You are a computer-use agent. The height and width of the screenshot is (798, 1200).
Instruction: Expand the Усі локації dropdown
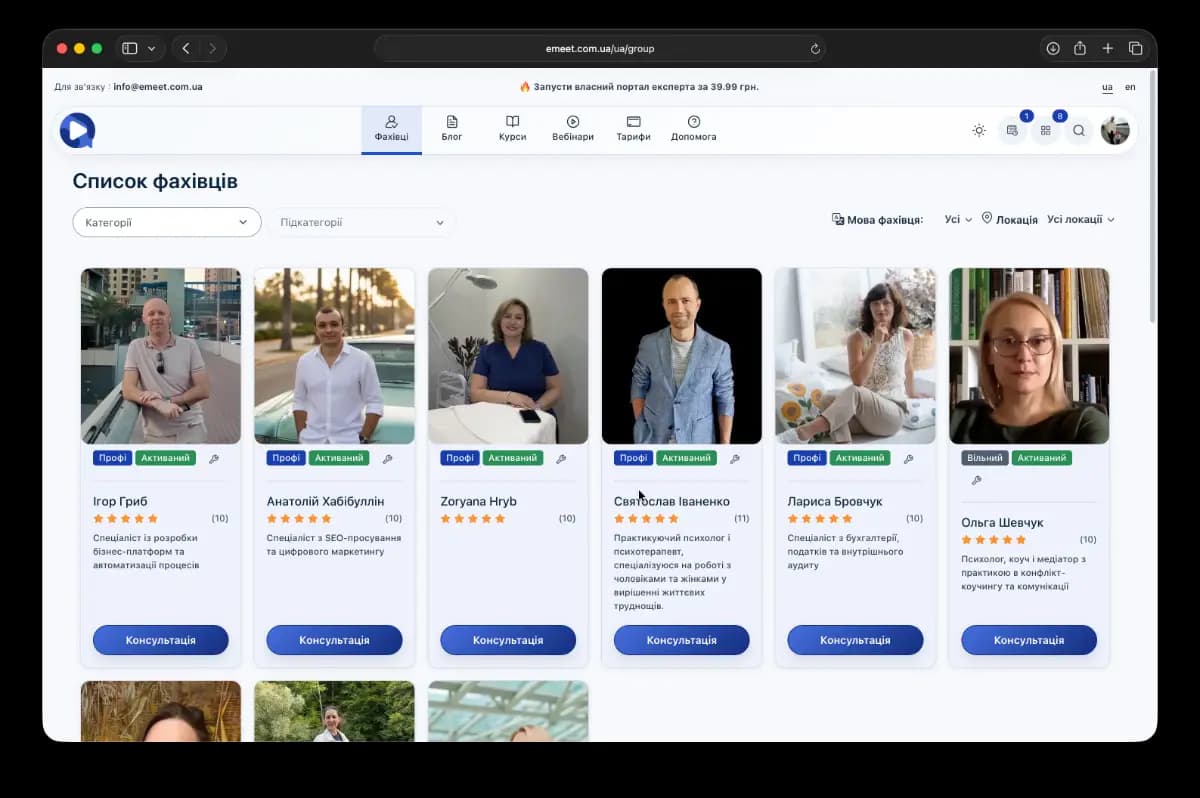pyautogui.click(x=1080, y=219)
